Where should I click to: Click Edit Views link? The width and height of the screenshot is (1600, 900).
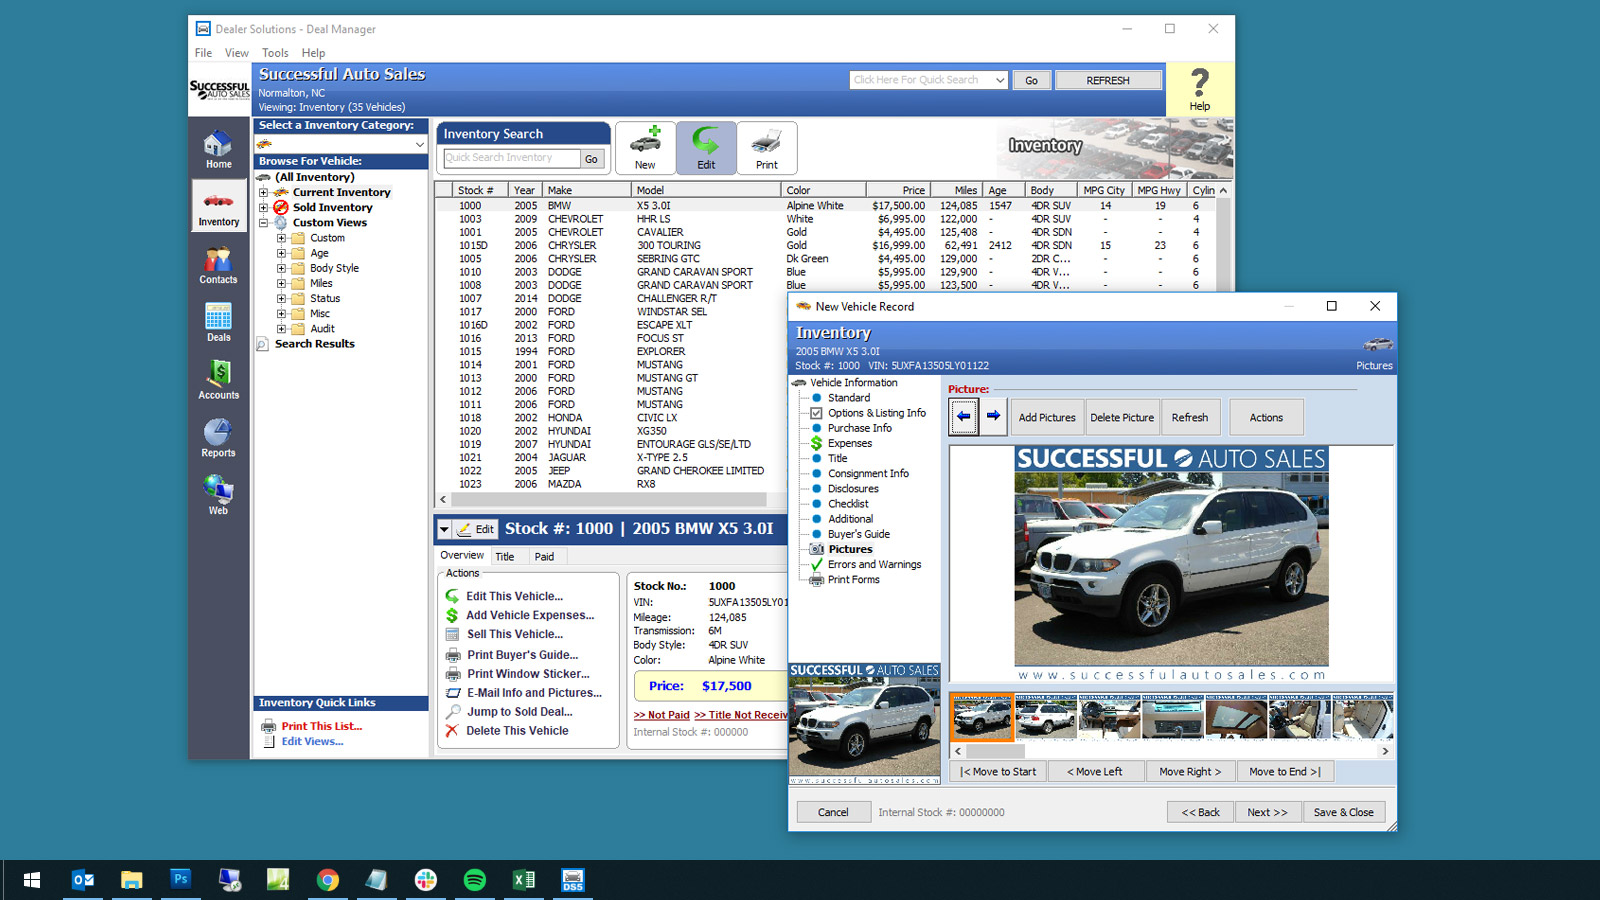click(312, 741)
